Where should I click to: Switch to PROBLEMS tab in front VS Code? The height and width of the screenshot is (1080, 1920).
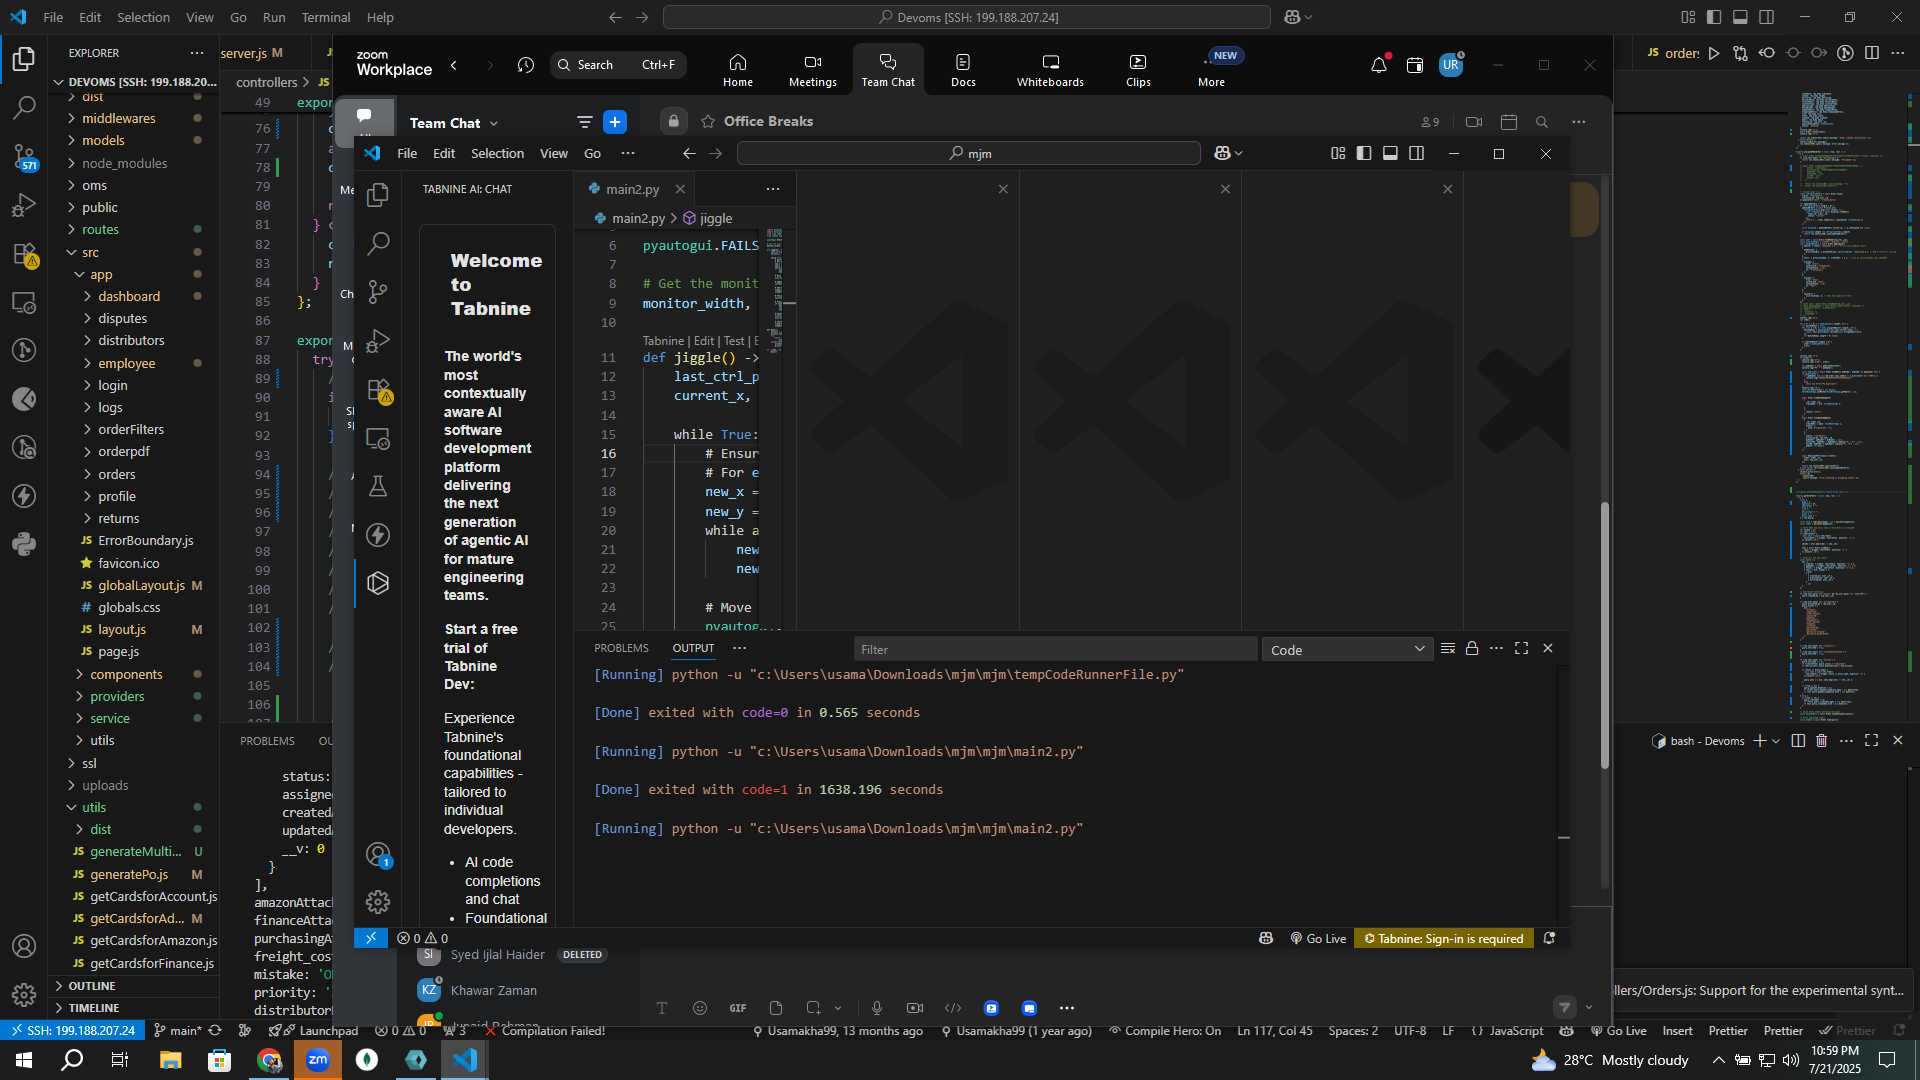[x=621, y=648]
